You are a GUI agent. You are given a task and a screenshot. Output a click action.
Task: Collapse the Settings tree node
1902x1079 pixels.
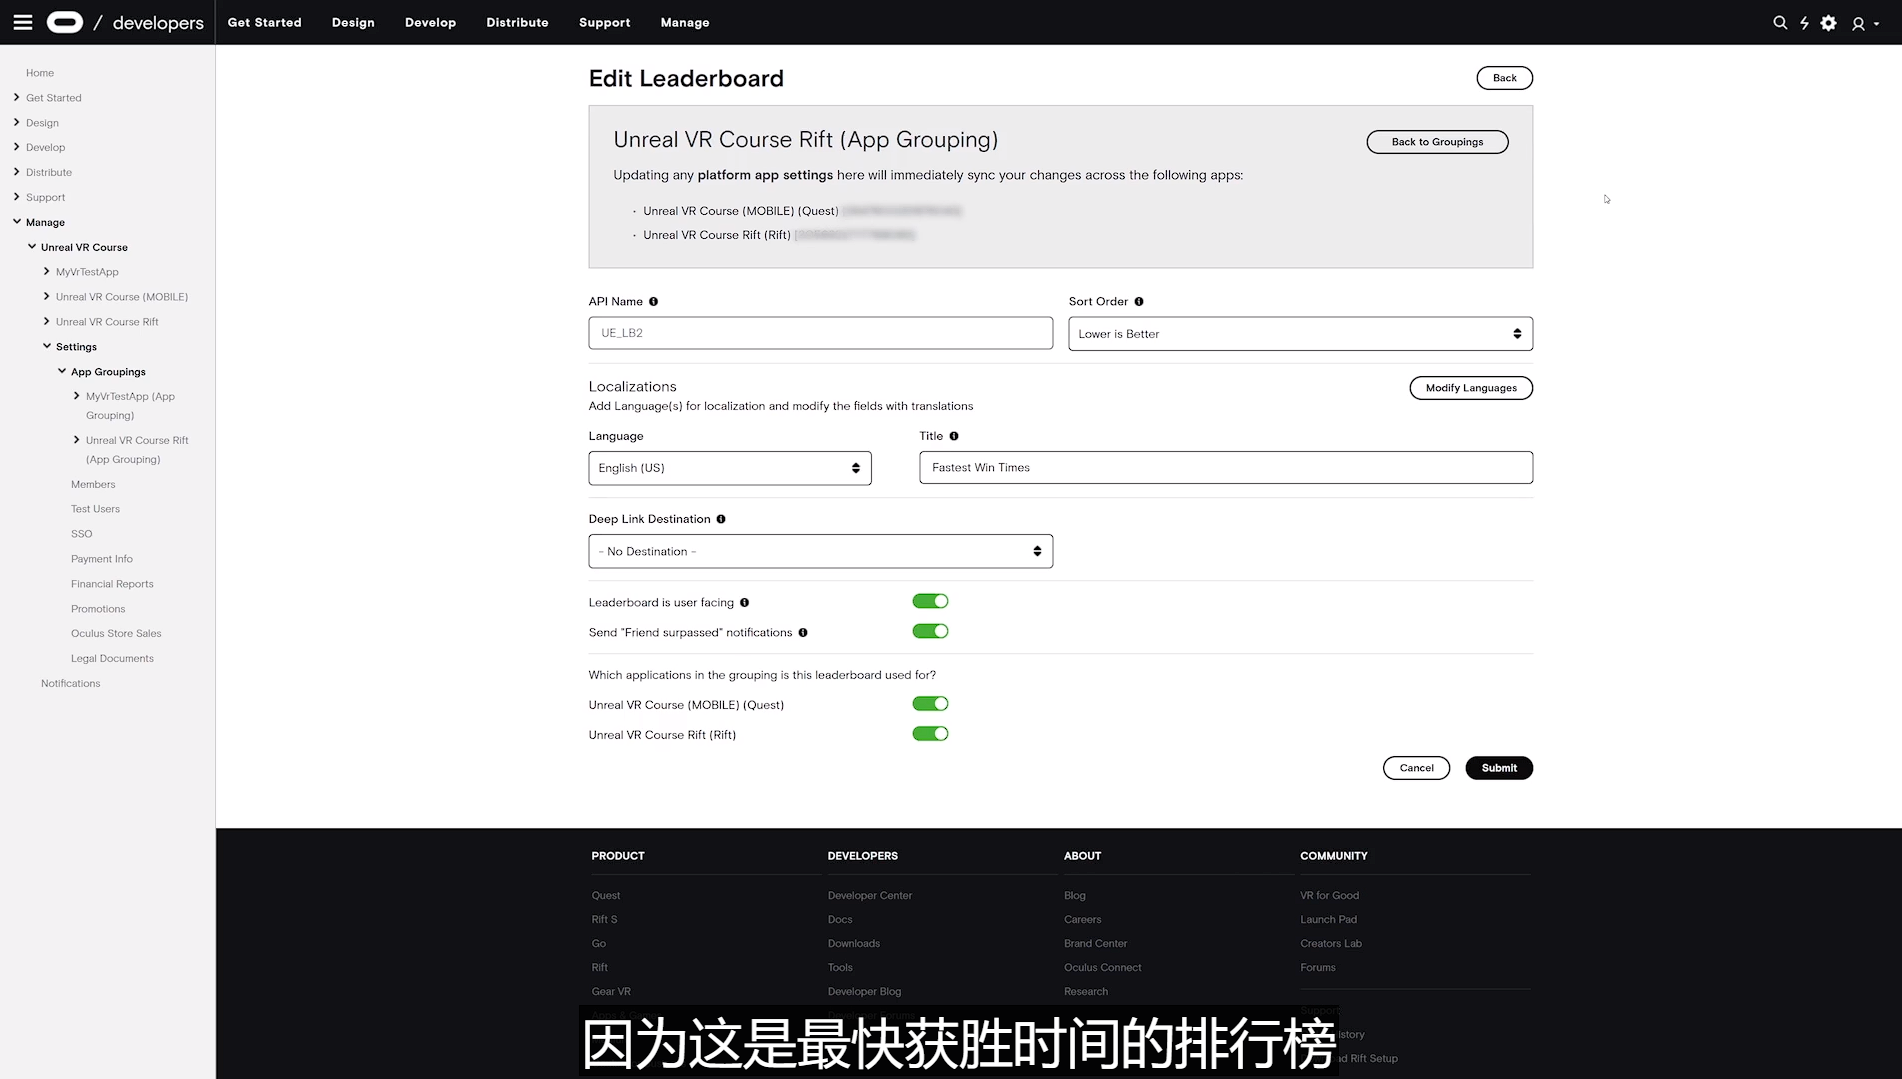point(47,346)
